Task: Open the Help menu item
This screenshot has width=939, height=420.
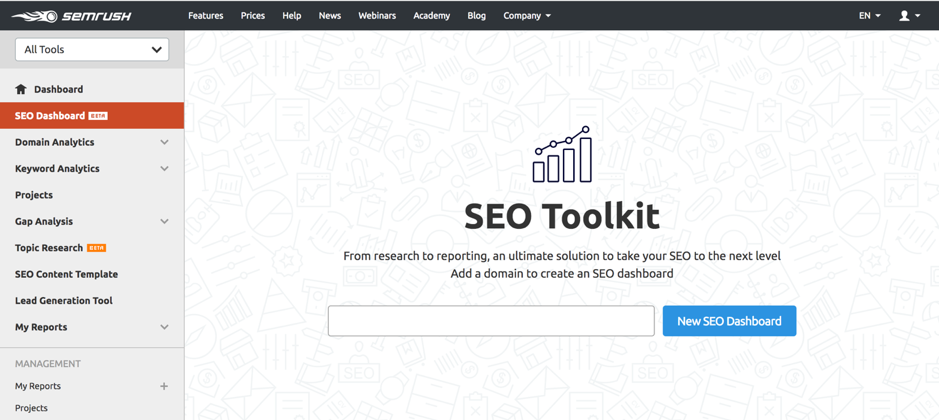Action: click(292, 16)
